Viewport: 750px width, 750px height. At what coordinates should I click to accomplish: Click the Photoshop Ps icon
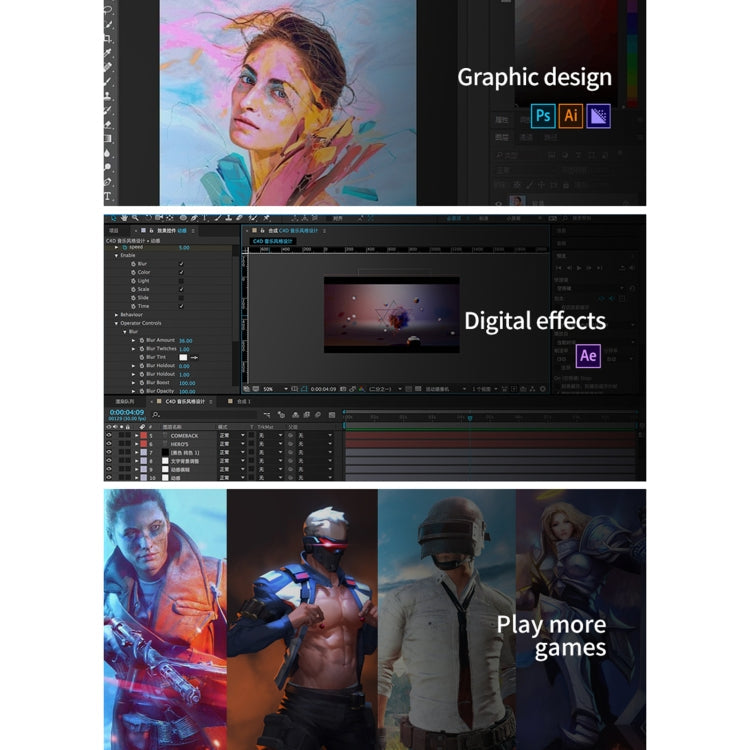pyautogui.click(x=543, y=115)
